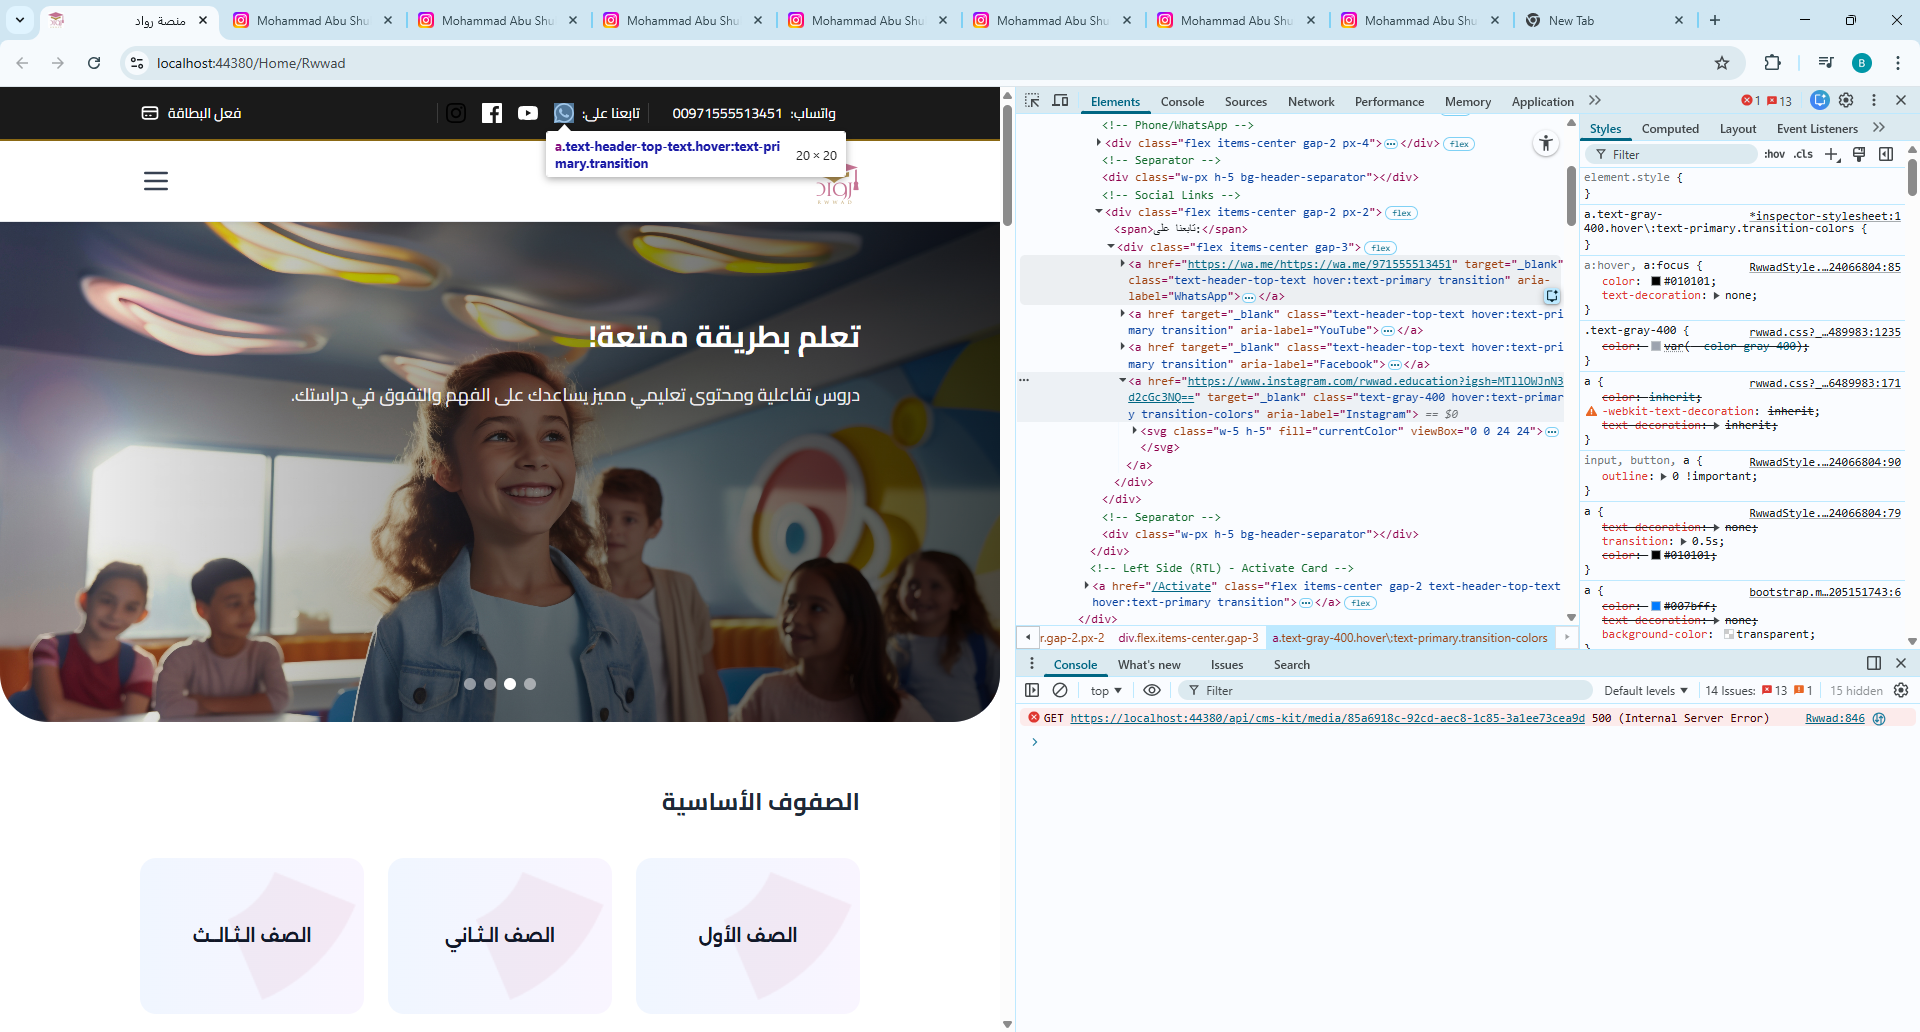Expand the svg element node in DOM tree

pos(1135,431)
